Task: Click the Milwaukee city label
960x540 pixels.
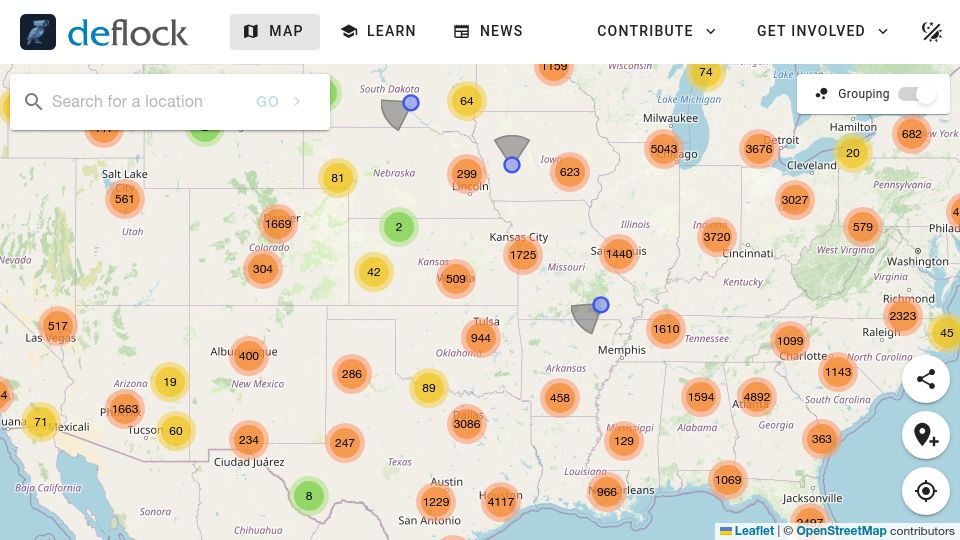Action: pos(670,118)
